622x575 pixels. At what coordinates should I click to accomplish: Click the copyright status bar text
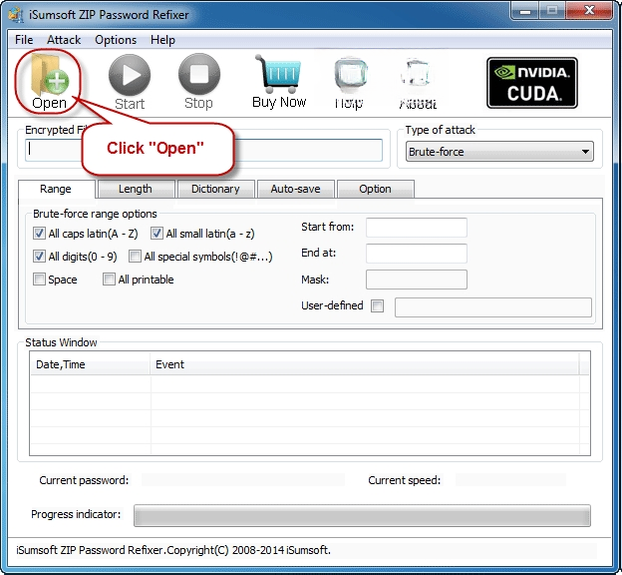click(x=173, y=550)
